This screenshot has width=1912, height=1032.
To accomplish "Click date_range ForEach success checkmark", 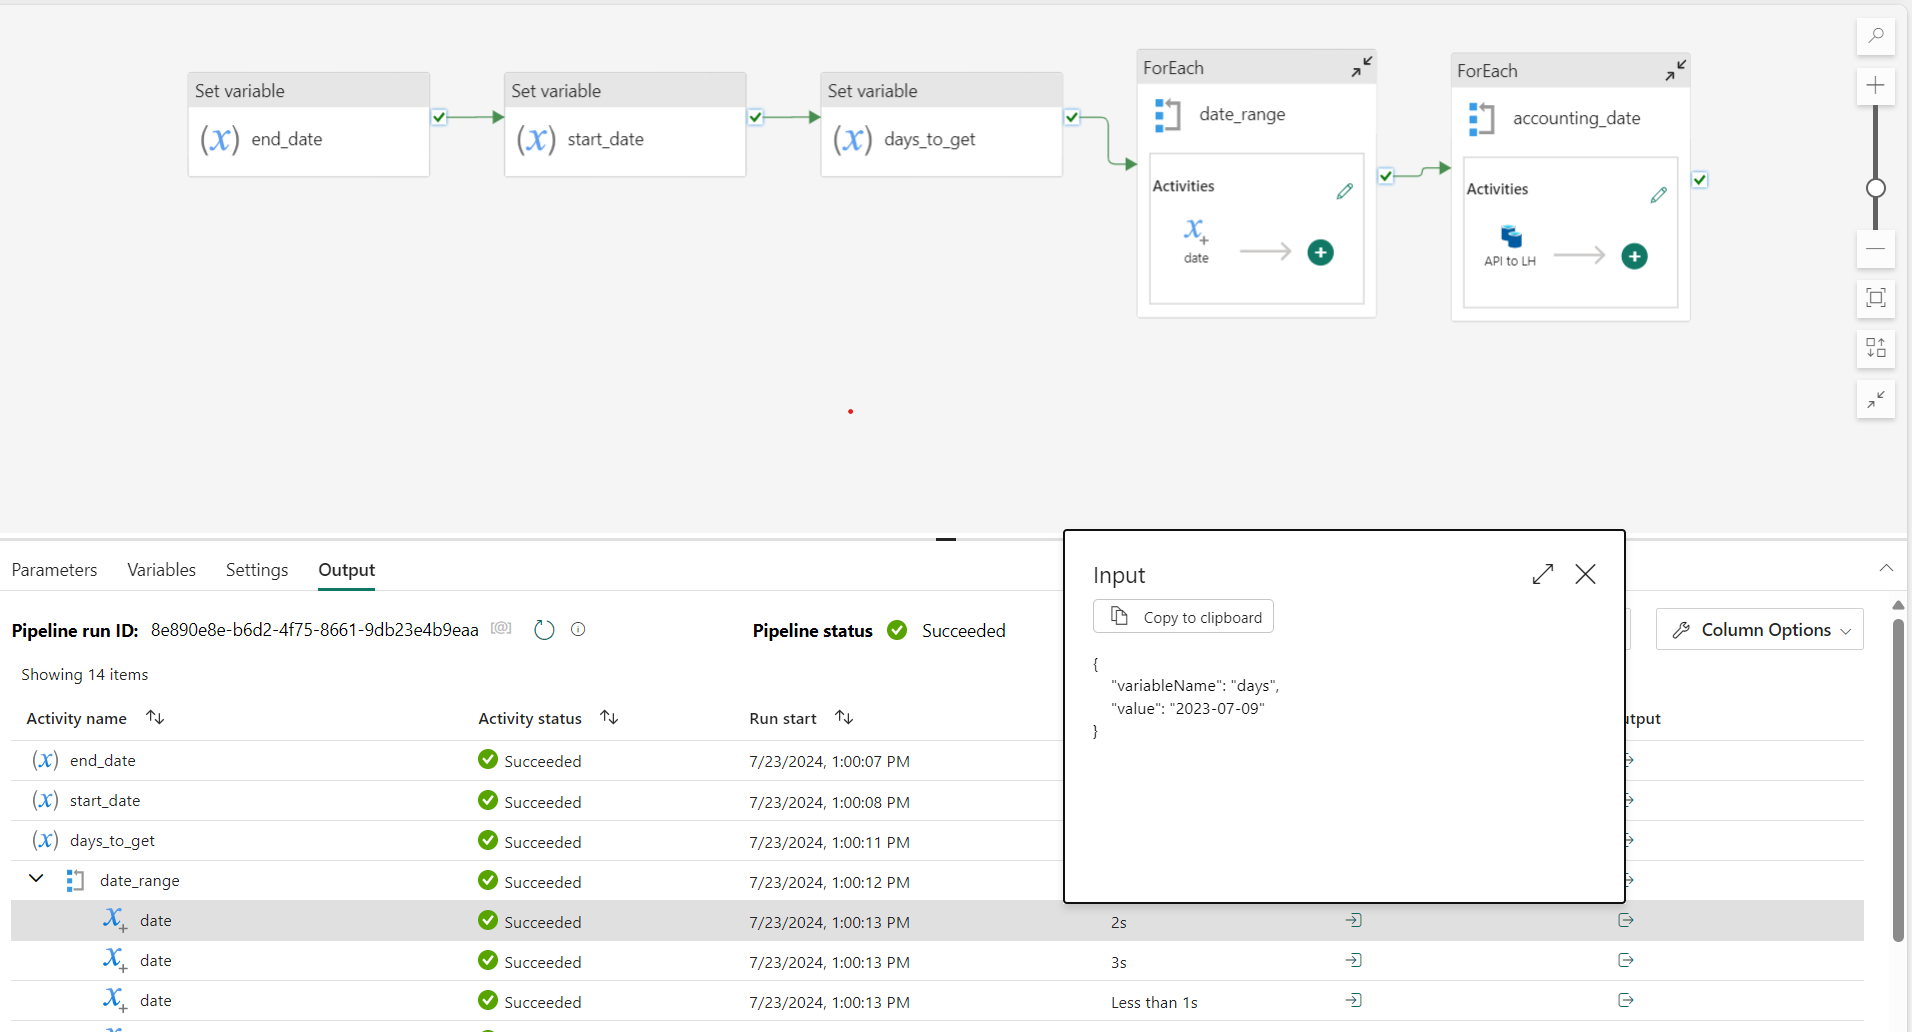I will tap(1386, 176).
